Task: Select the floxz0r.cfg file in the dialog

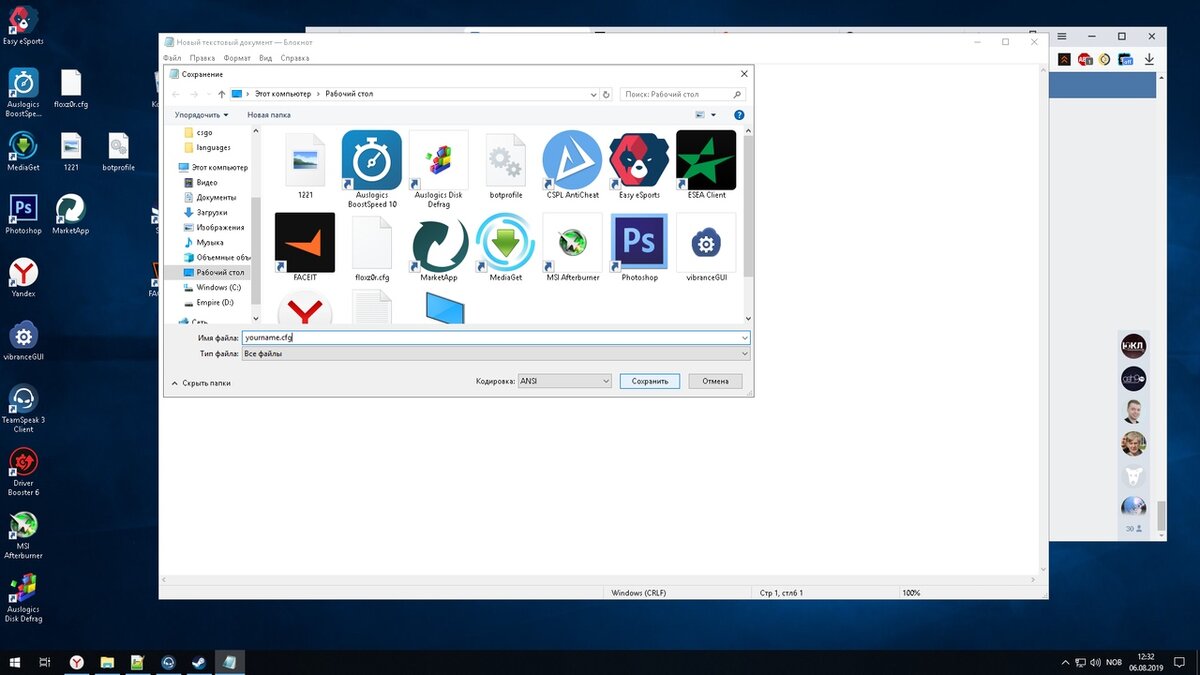Action: pos(372,248)
